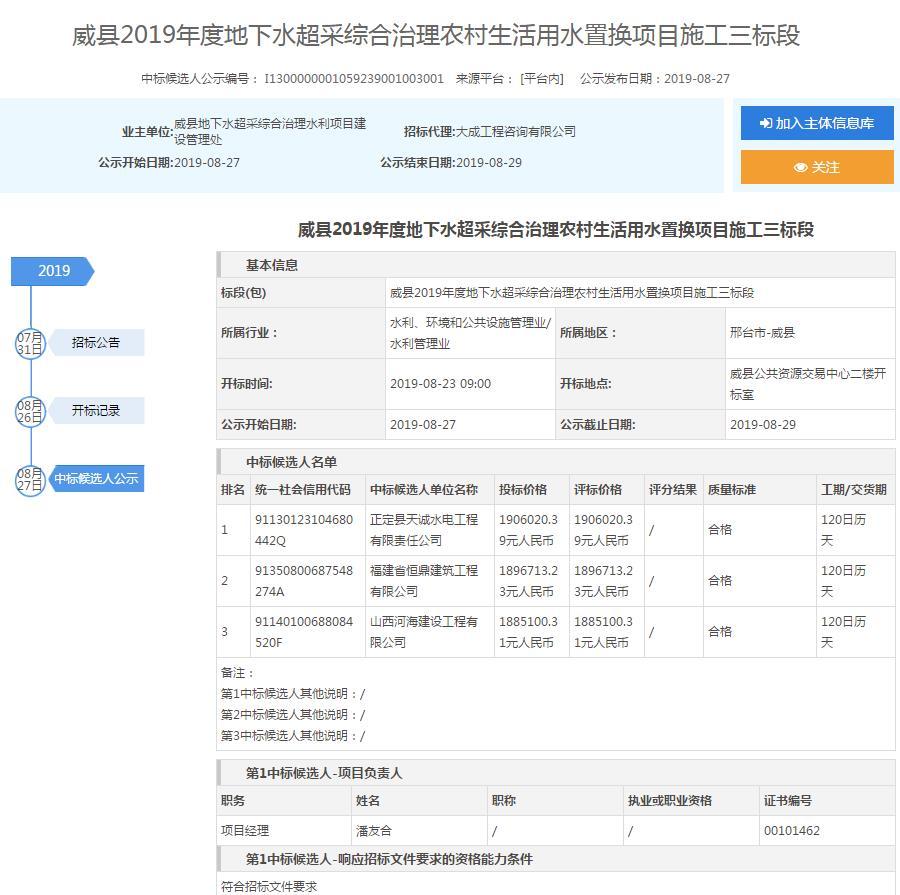The image size is (900, 895).
Task: Click candidate 福建省恒鼎建筑工程有限公司
Action: click(x=424, y=581)
